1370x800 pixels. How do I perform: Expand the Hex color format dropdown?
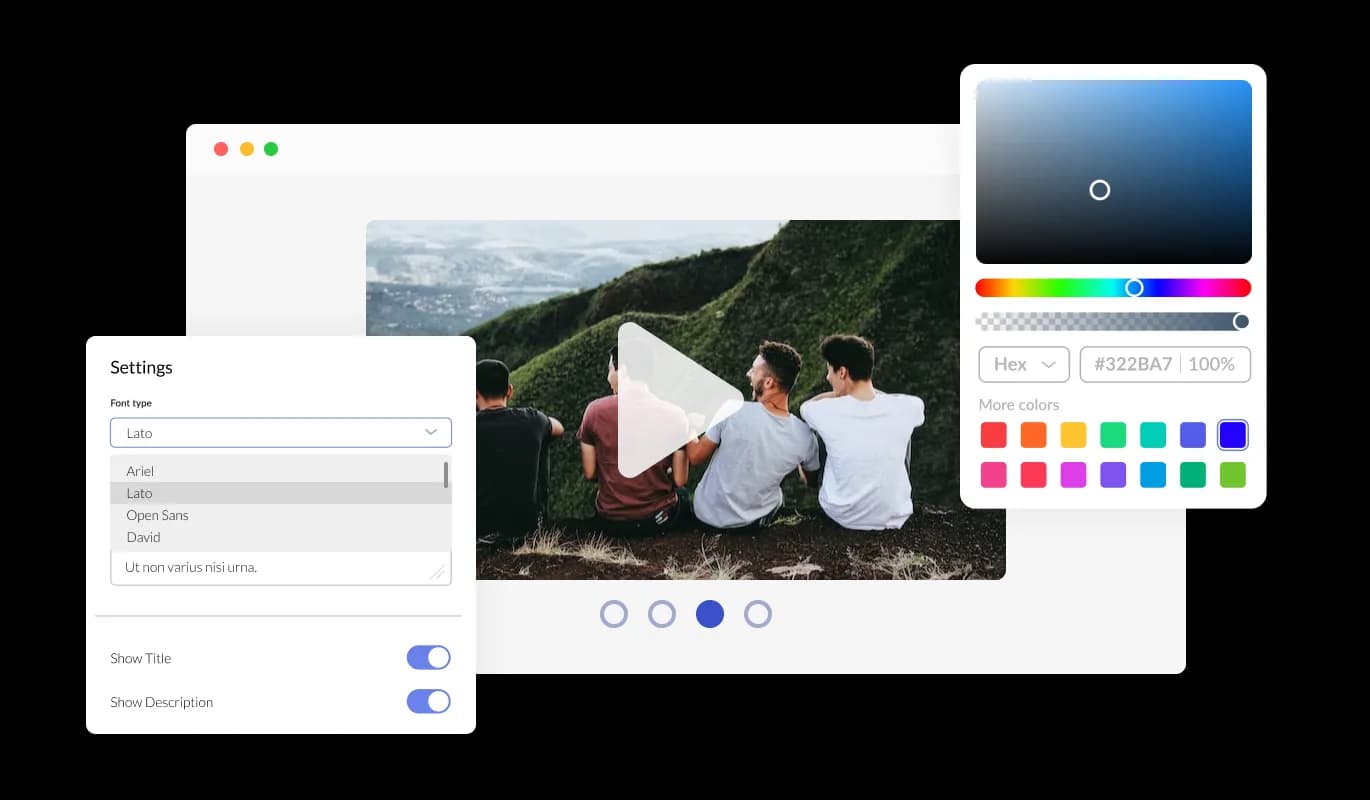(1024, 365)
